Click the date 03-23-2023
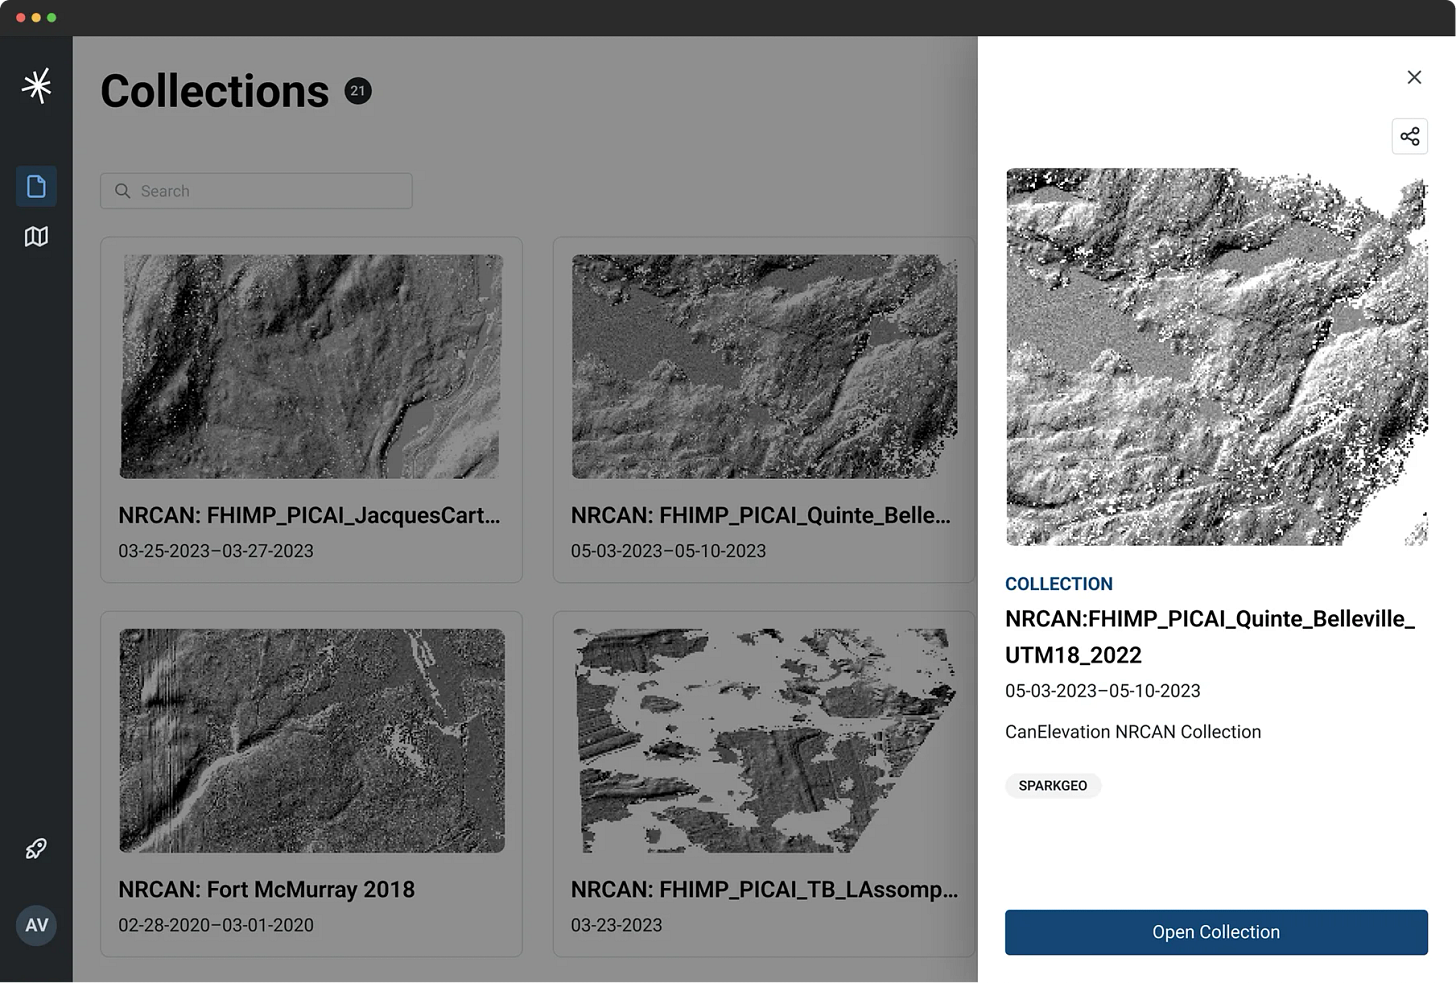 coord(616,925)
